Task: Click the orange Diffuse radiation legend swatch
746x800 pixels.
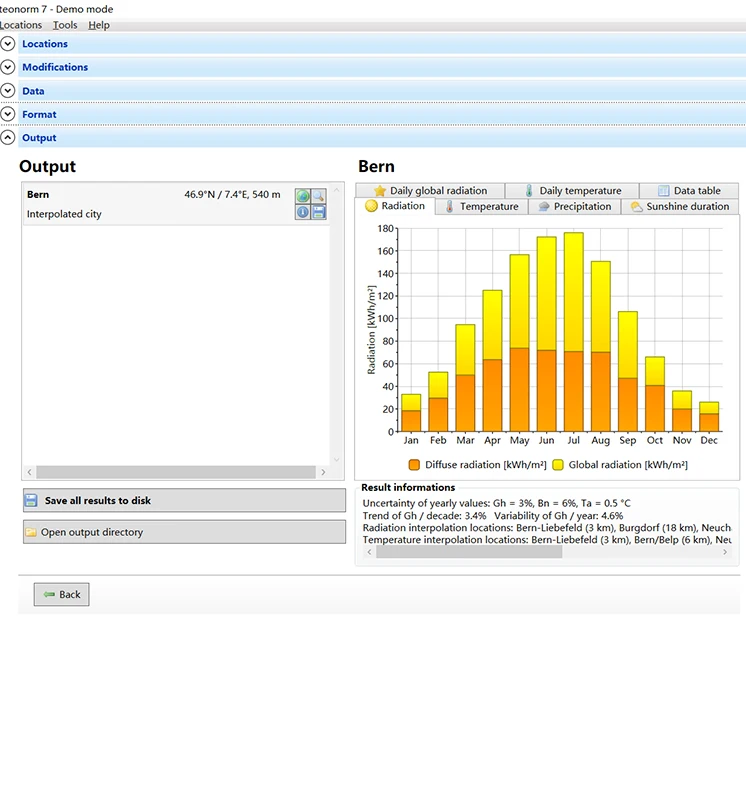Action: point(414,465)
